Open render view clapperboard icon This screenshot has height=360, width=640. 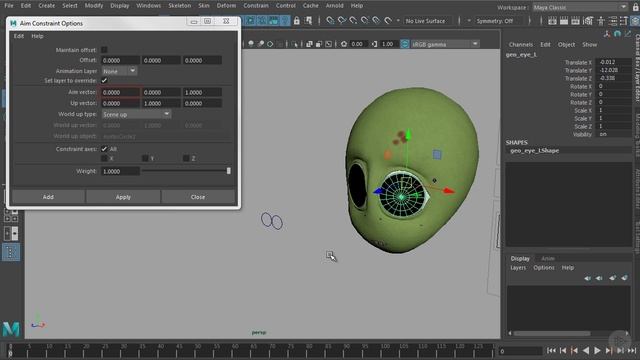(552, 21)
